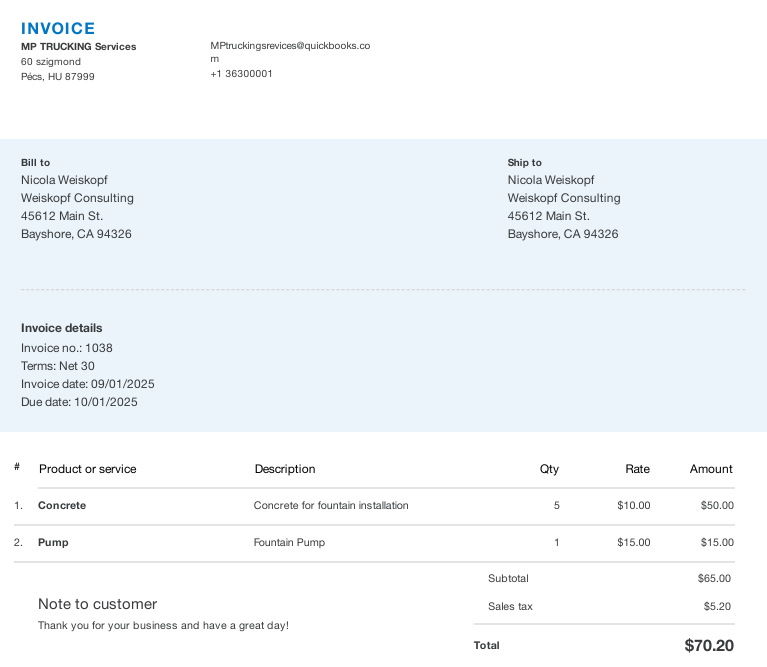Select the Pump product row name
Screen dimensions: 767x667
[x=53, y=543]
